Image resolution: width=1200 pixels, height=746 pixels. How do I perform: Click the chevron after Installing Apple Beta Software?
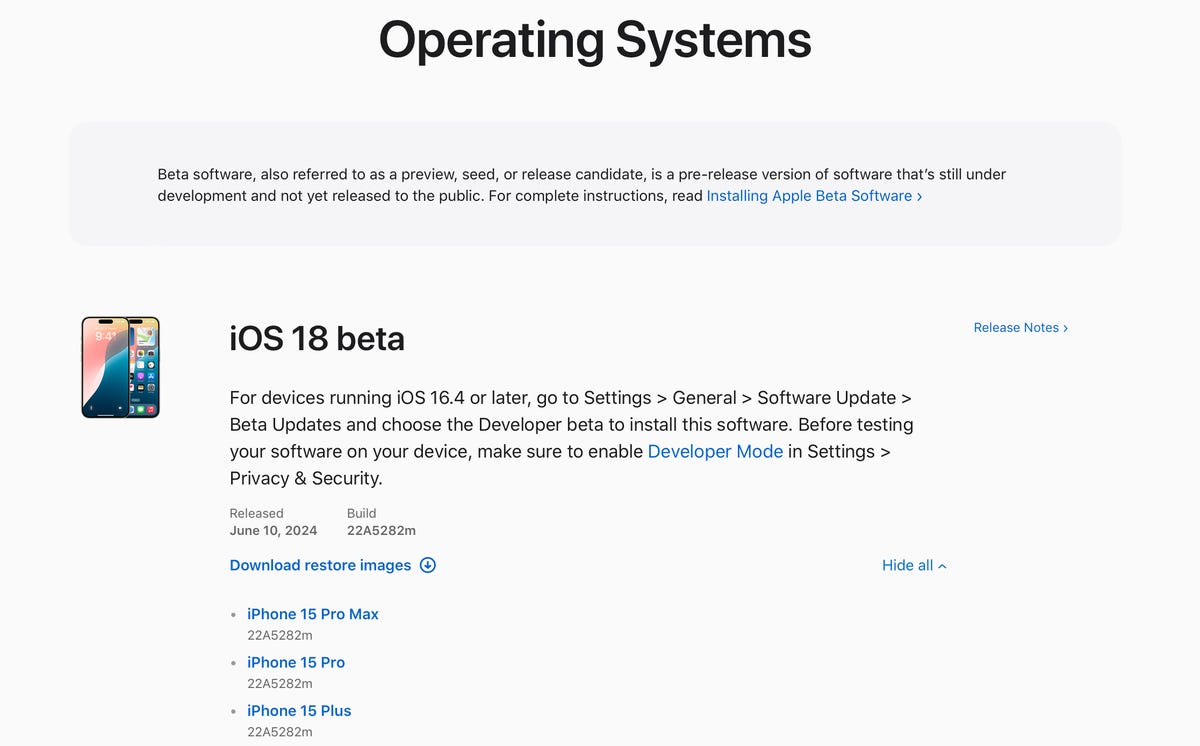pyautogui.click(x=917, y=195)
